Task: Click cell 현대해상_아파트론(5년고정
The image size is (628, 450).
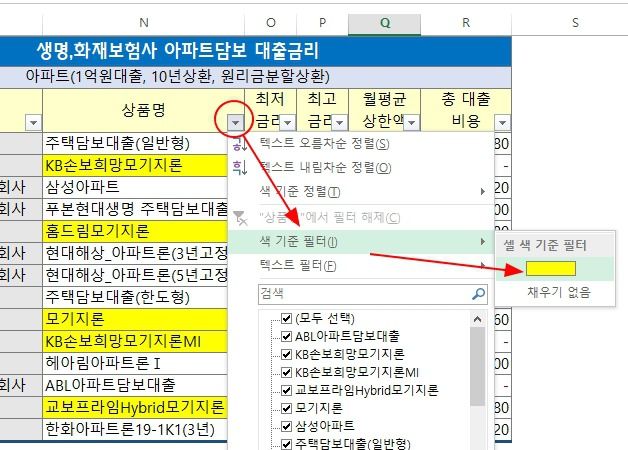Action: (135, 275)
